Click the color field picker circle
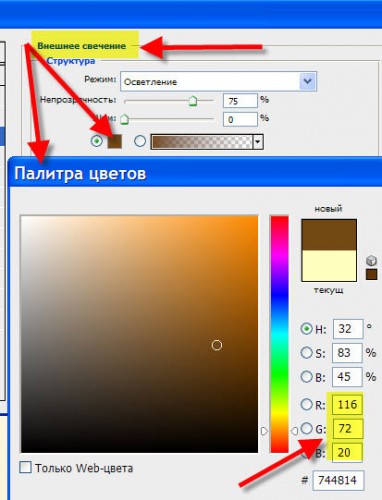 point(217,345)
